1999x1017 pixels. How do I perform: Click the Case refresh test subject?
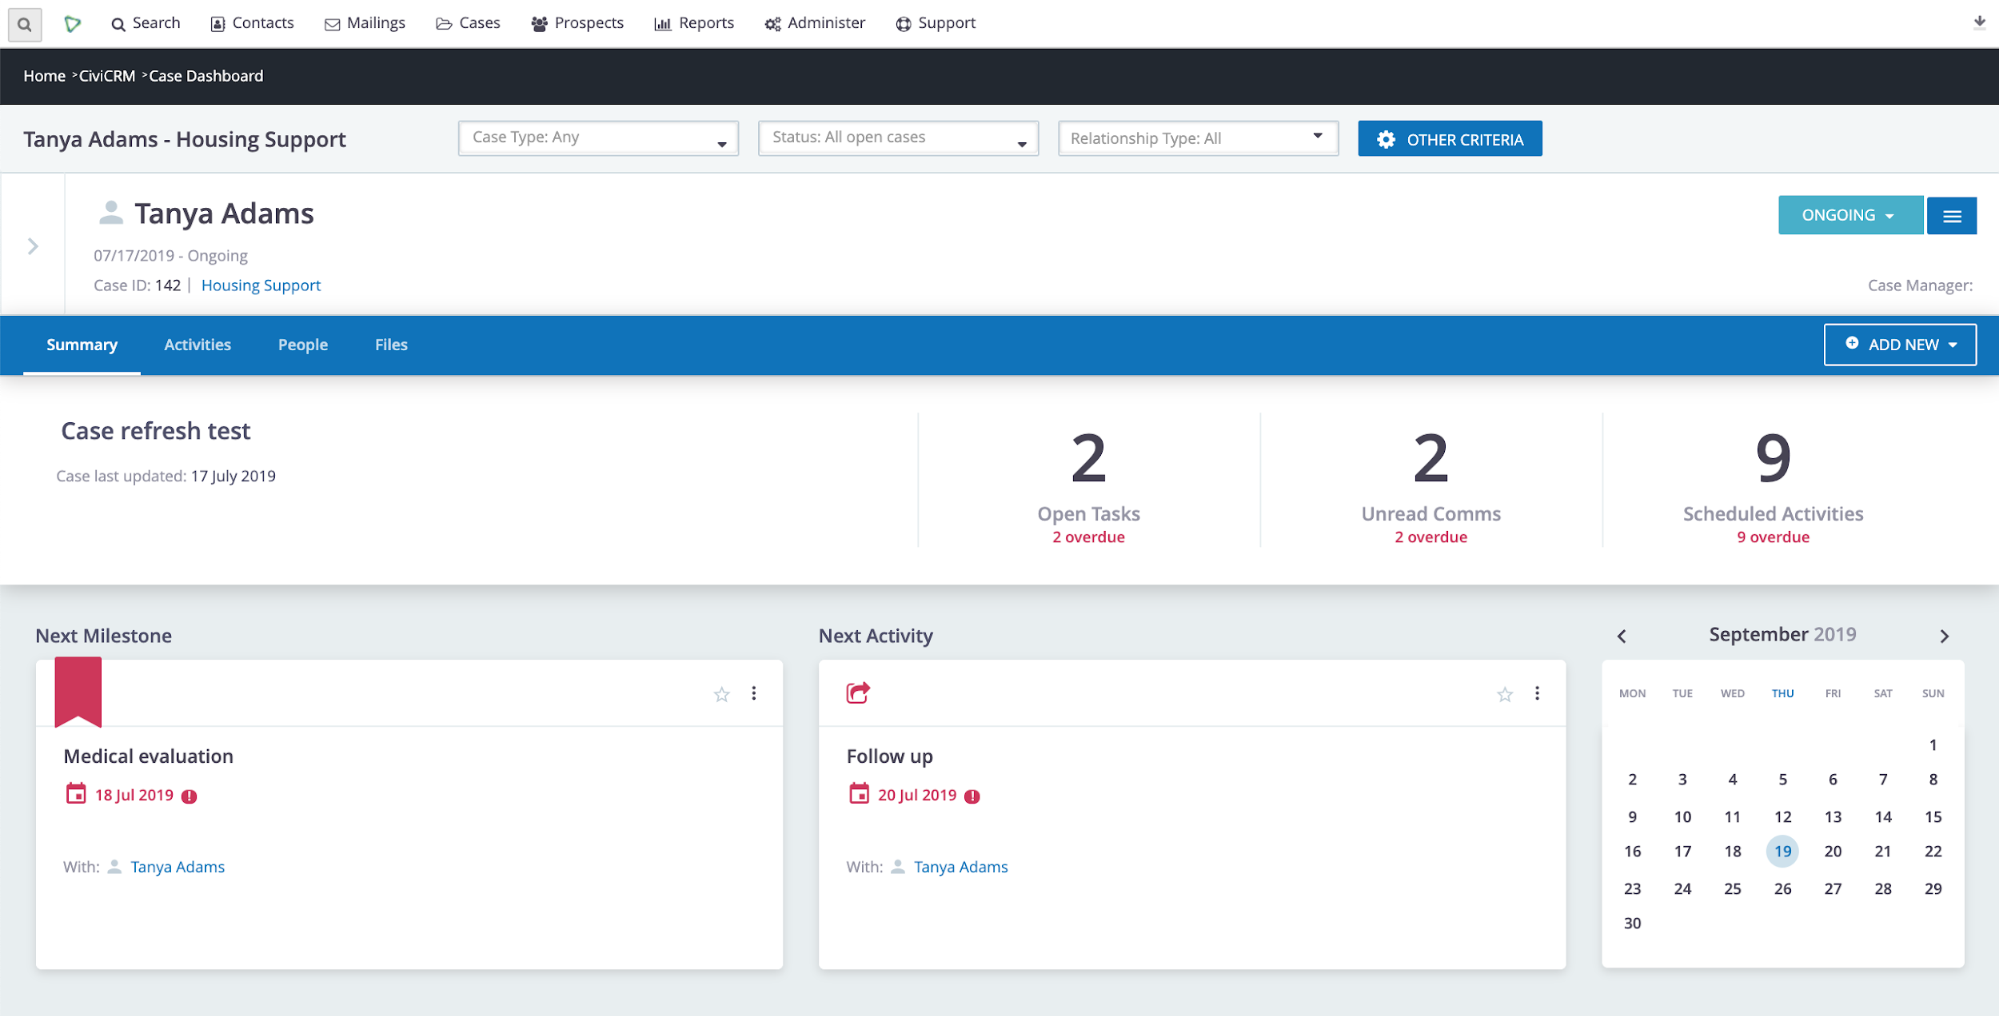click(156, 431)
